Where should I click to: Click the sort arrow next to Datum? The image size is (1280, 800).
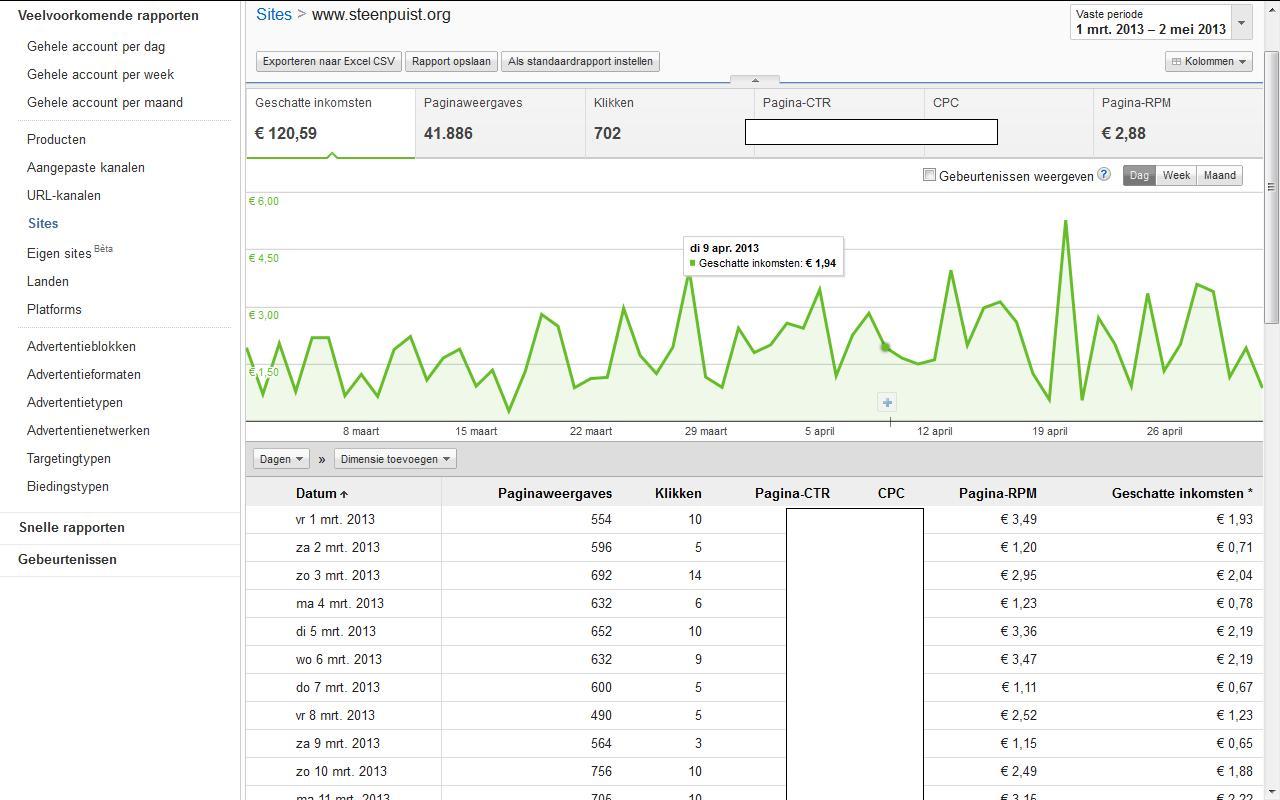[344, 494]
